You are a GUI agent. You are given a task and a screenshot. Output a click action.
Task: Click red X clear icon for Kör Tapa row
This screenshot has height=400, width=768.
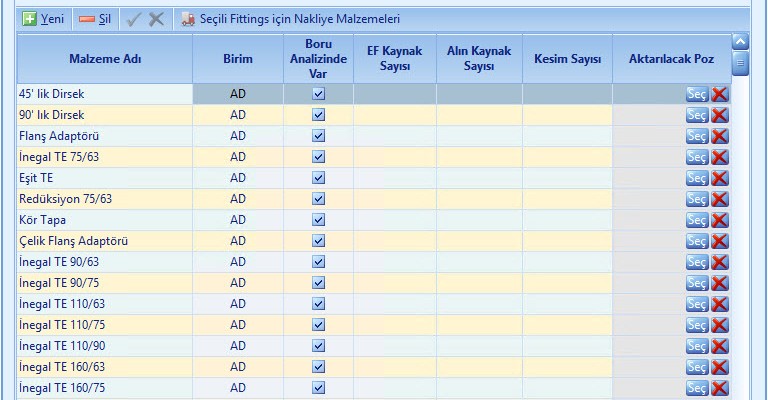pyautogui.click(x=719, y=220)
